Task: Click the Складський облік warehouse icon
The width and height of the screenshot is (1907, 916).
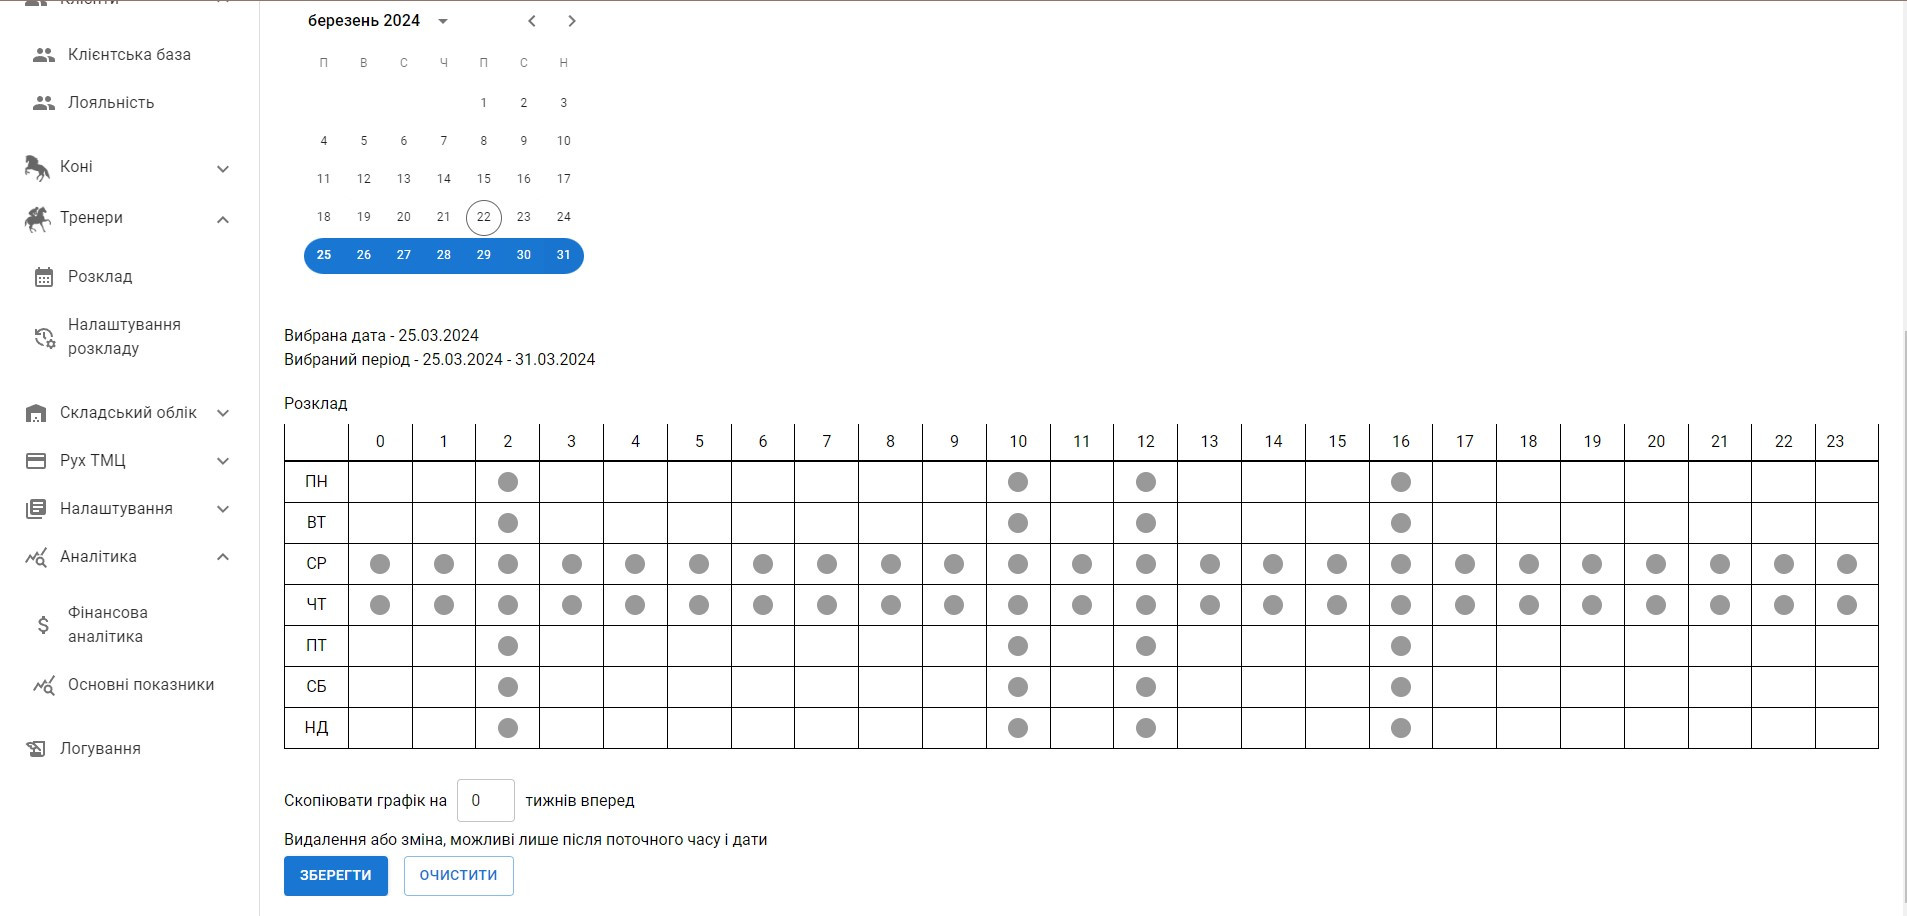Action: tap(36, 413)
